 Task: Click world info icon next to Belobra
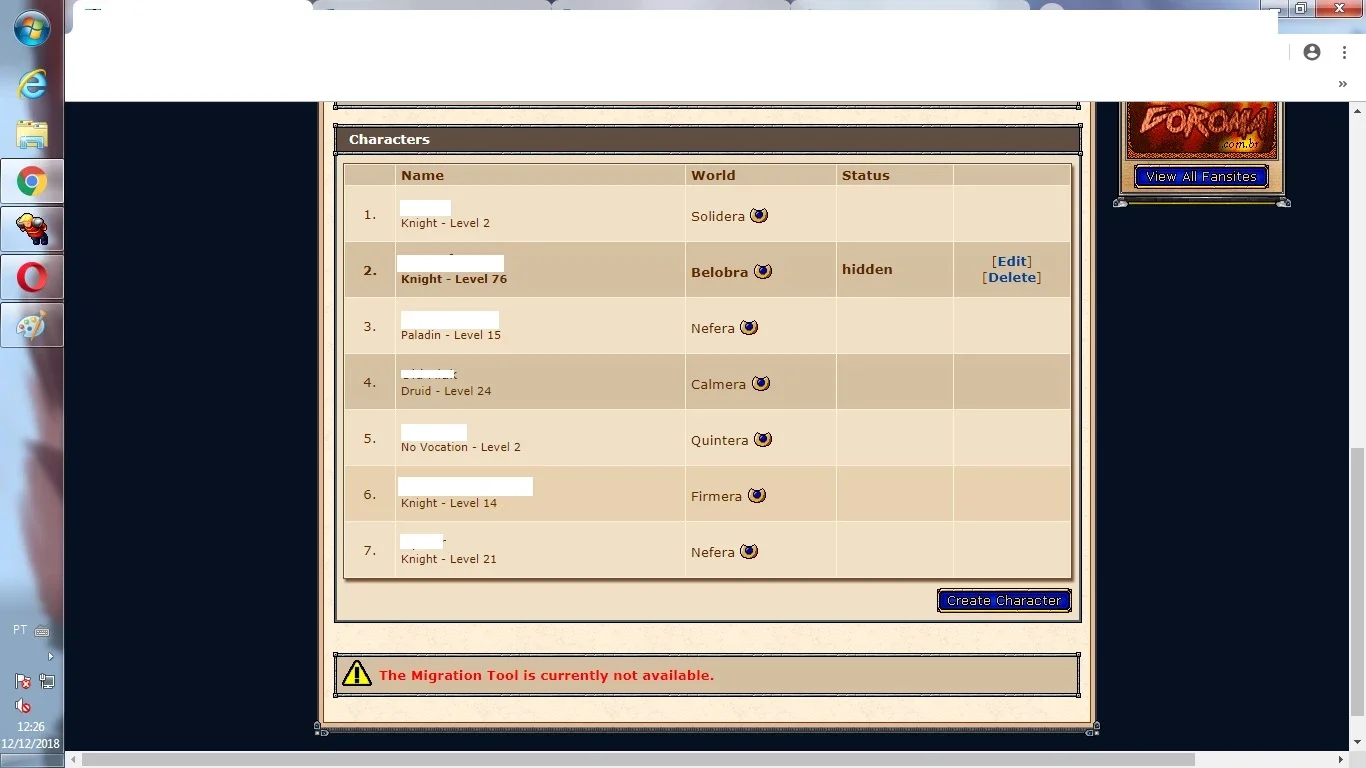pos(763,271)
